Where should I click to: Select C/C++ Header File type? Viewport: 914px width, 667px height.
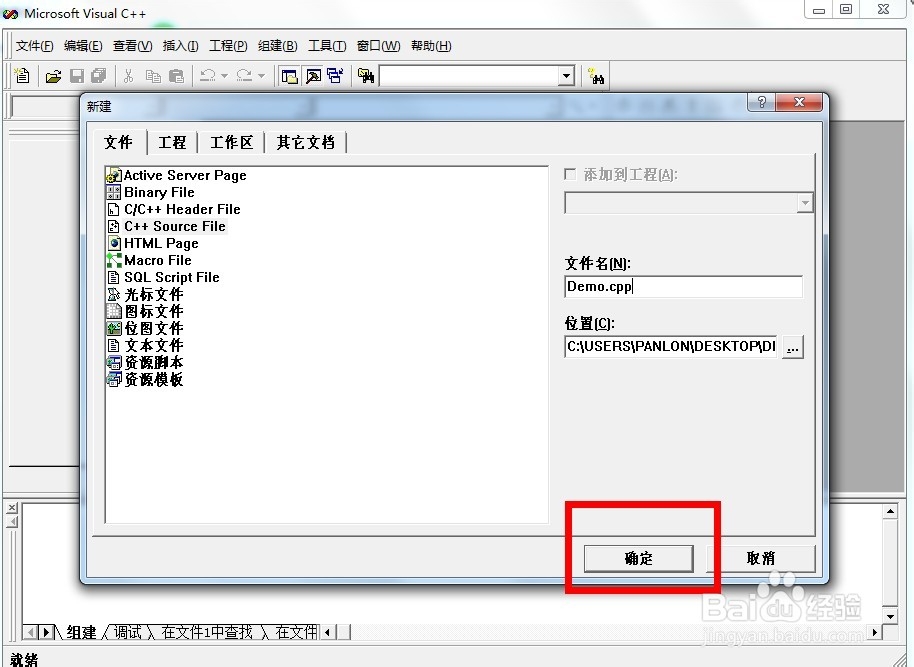pyautogui.click(x=174, y=209)
